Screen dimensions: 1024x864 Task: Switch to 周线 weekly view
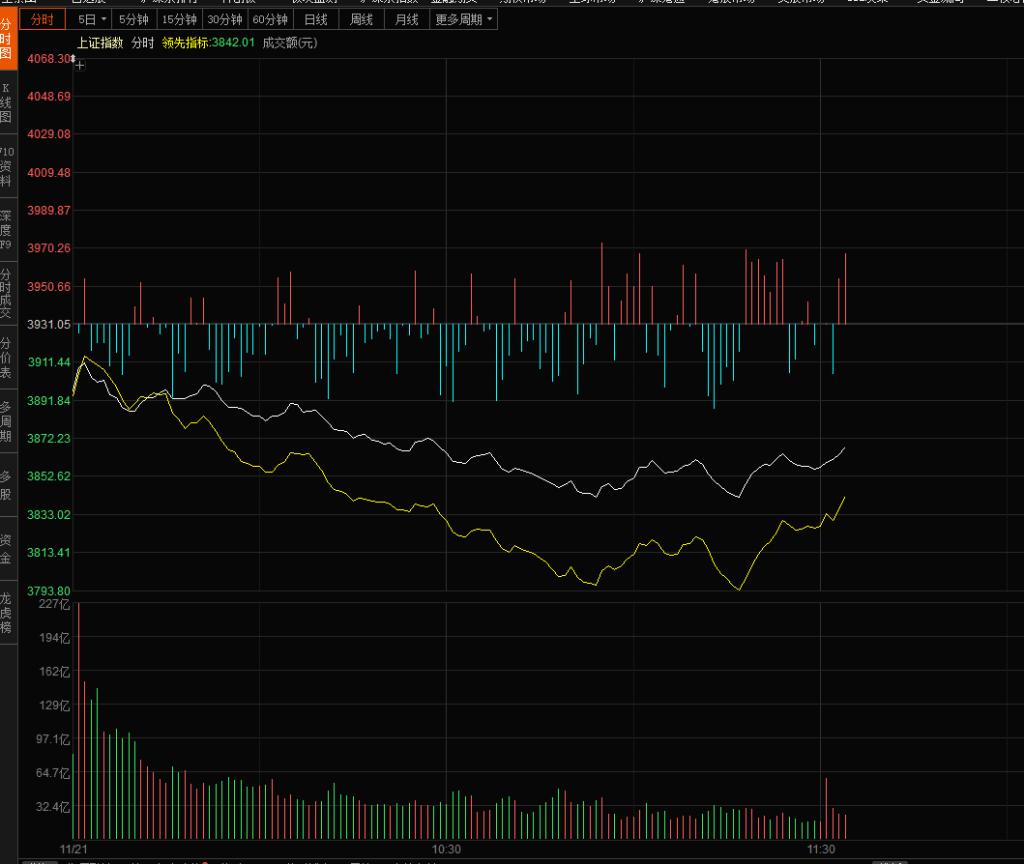pyautogui.click(x=361, y=20)
